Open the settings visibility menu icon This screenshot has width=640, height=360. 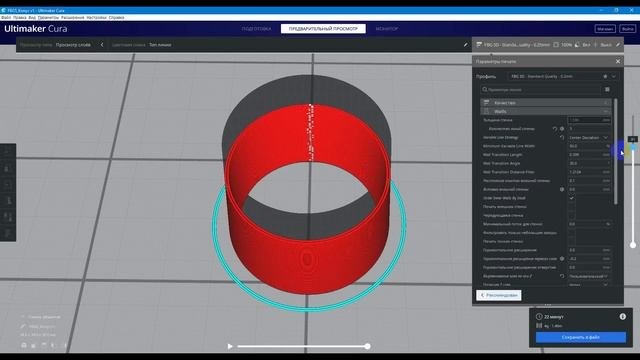click(607, 89)
